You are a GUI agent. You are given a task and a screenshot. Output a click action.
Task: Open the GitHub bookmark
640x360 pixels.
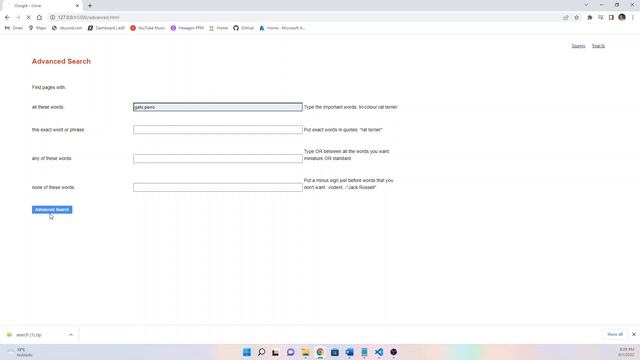pos(244,28)
